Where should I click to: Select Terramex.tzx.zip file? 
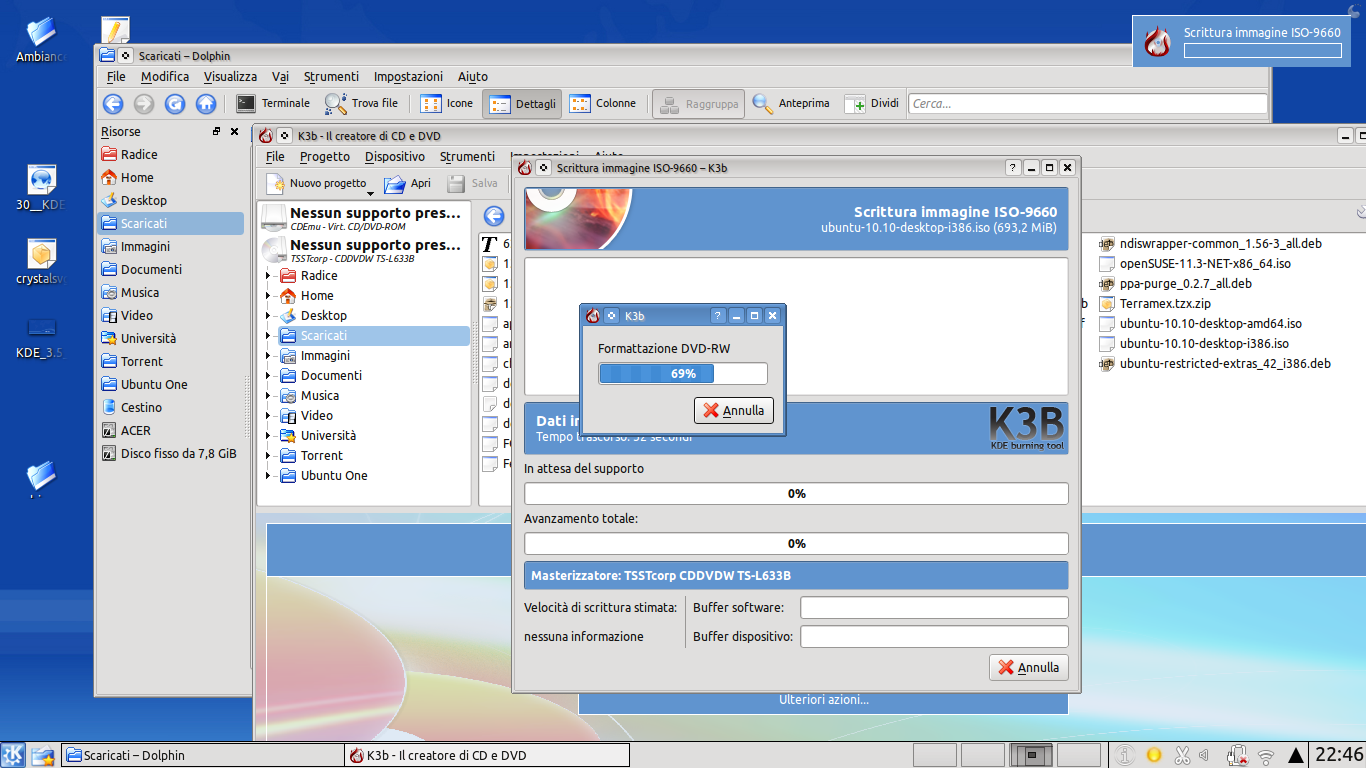click(1154, 304)
